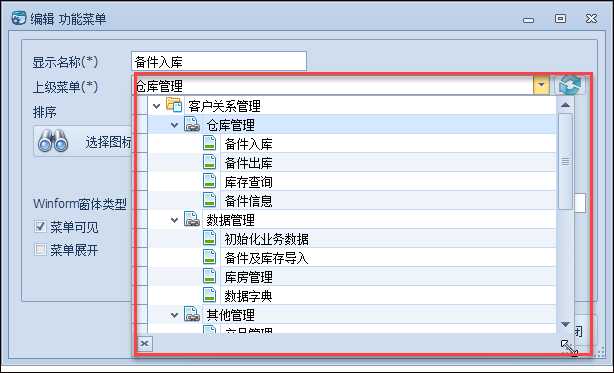Collapse the 其他管理 tree node

tap(175, 315)
